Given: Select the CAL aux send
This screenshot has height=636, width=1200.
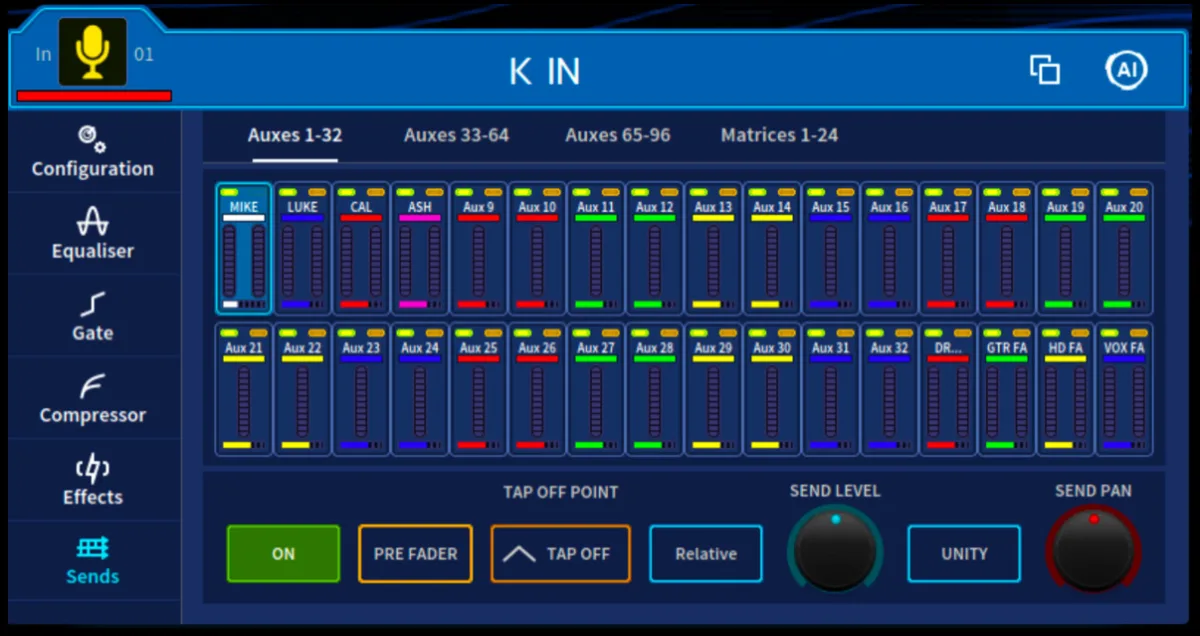Looking at the screenshot, I should [361, 249].
